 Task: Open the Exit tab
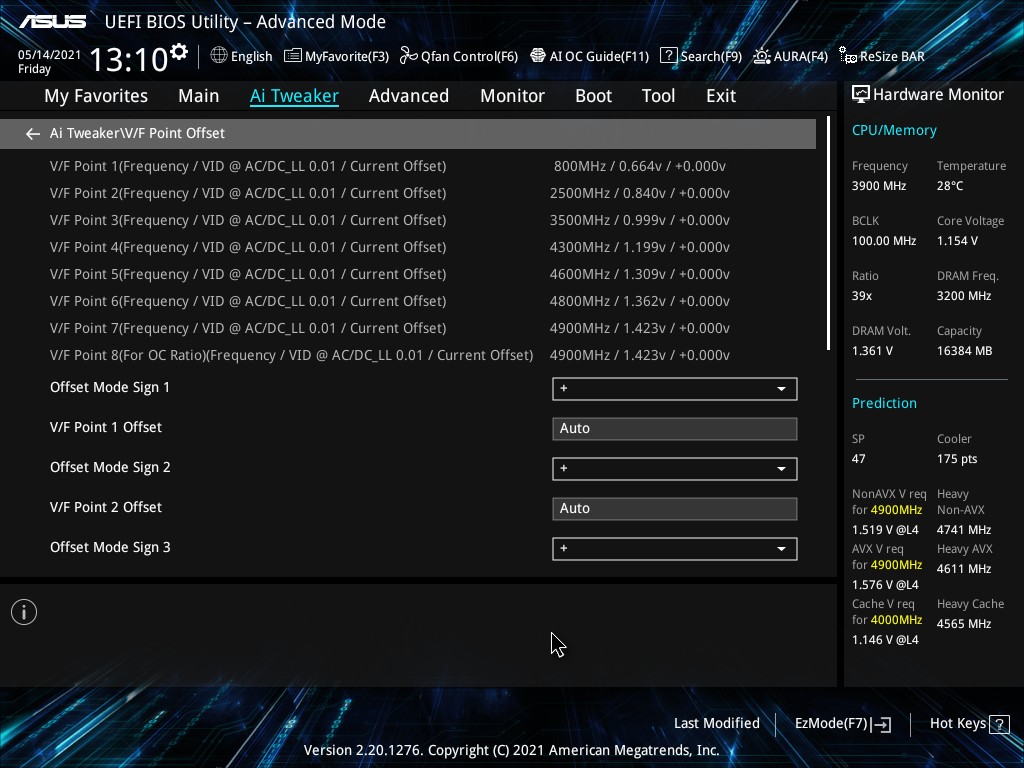721,96
